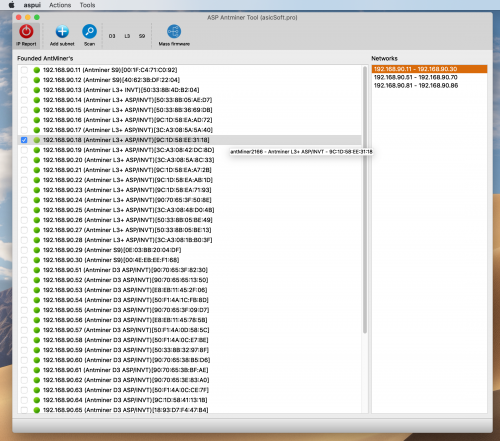Image resolution: width=500 pixels, height=441 pixels.
Task: Click green status dot for 192.168.90.19
Action: (37, 150)
